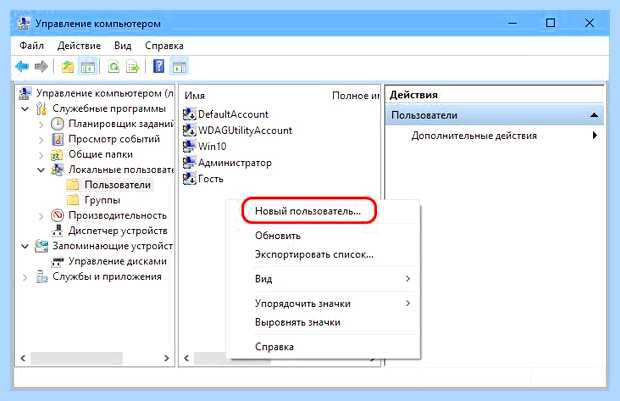This screenshot has height=401, width=620.
Task: Click the Полное имя column header
Action: [355, 95]
